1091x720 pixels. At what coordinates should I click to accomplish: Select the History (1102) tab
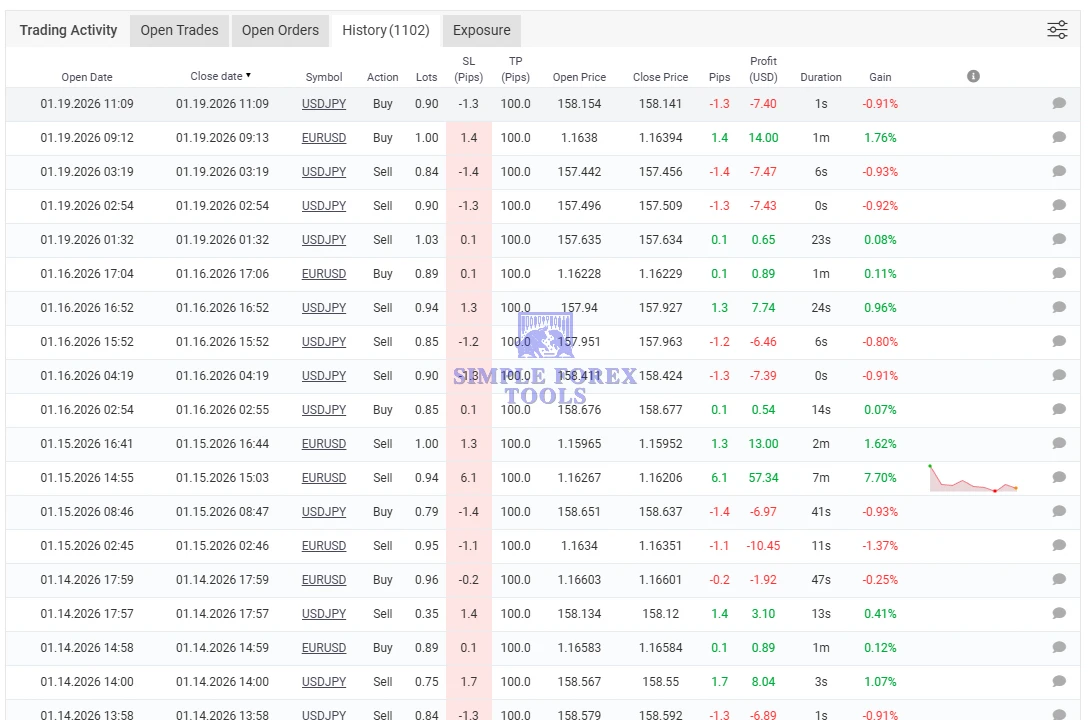coord(385,30)
